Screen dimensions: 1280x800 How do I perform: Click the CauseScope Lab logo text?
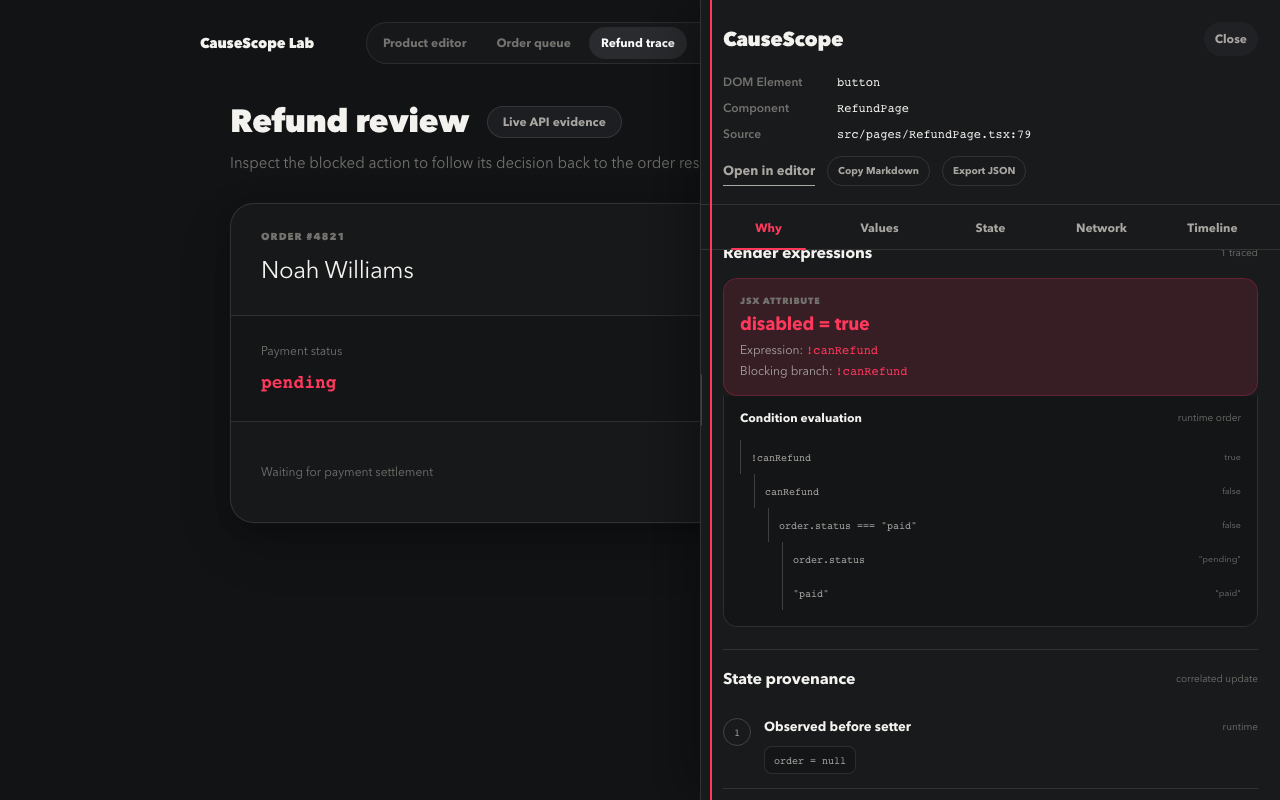pos(257,43)
